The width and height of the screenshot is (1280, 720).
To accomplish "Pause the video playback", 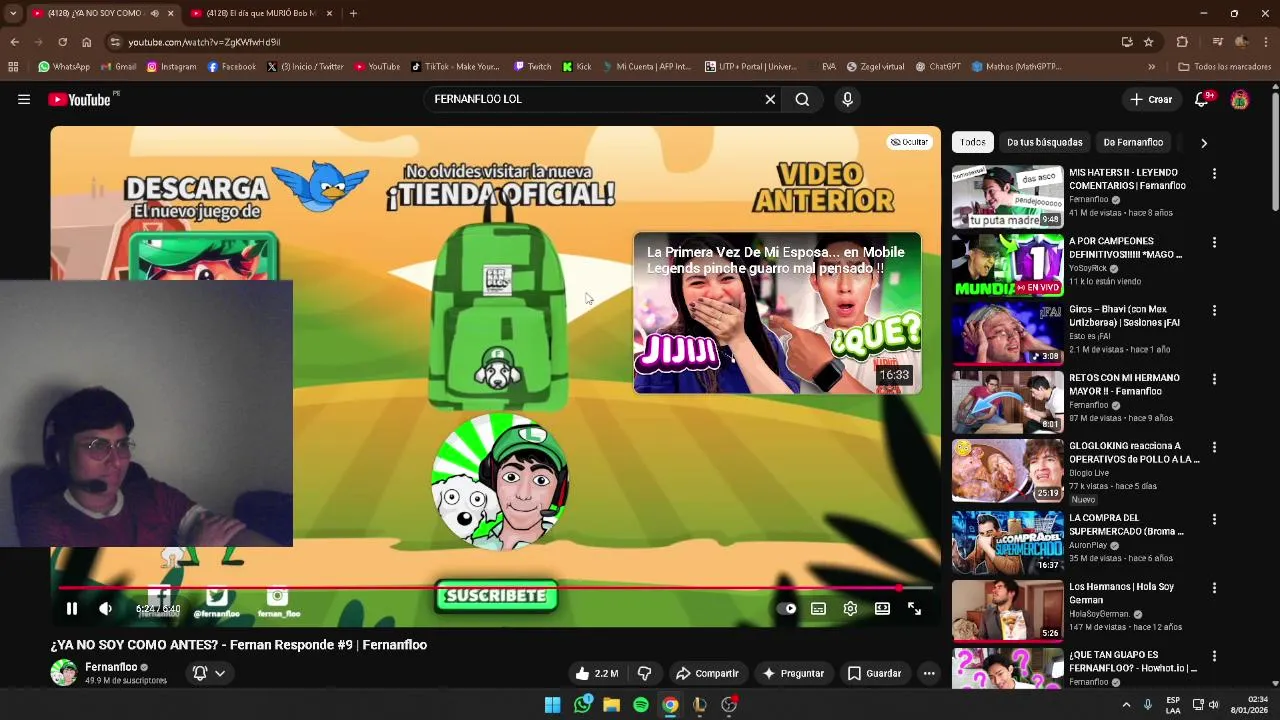I will [71, 608].
